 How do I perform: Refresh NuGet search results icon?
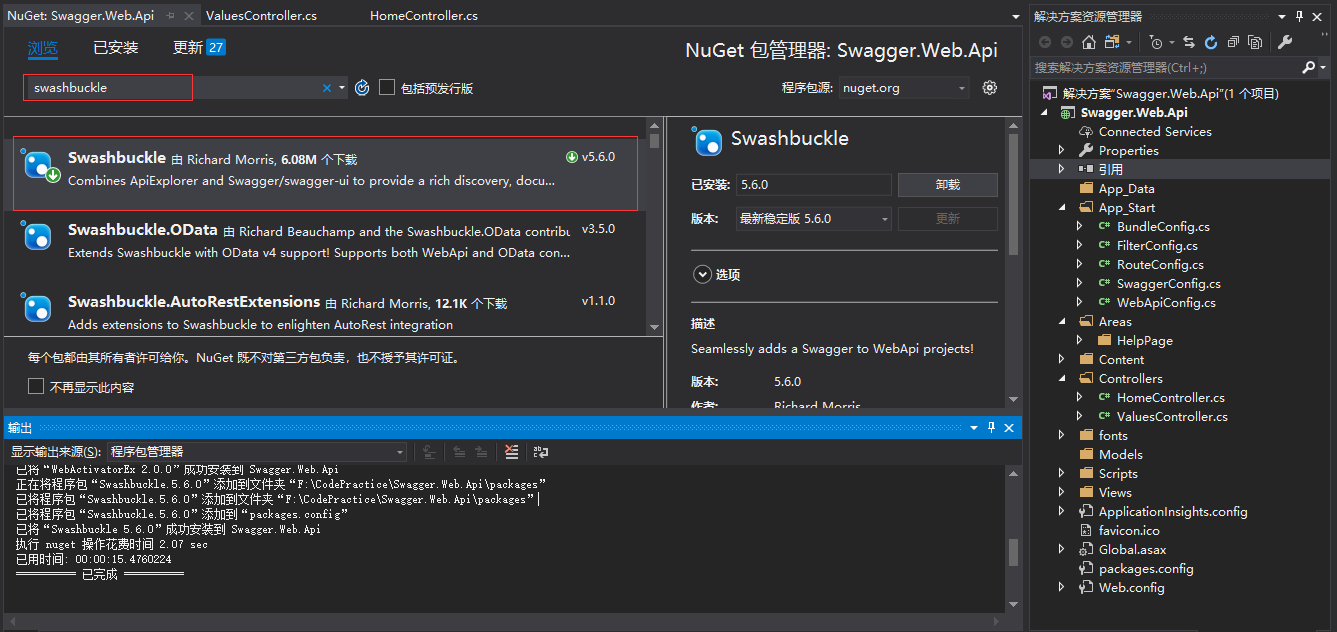(x=362, y=88)
